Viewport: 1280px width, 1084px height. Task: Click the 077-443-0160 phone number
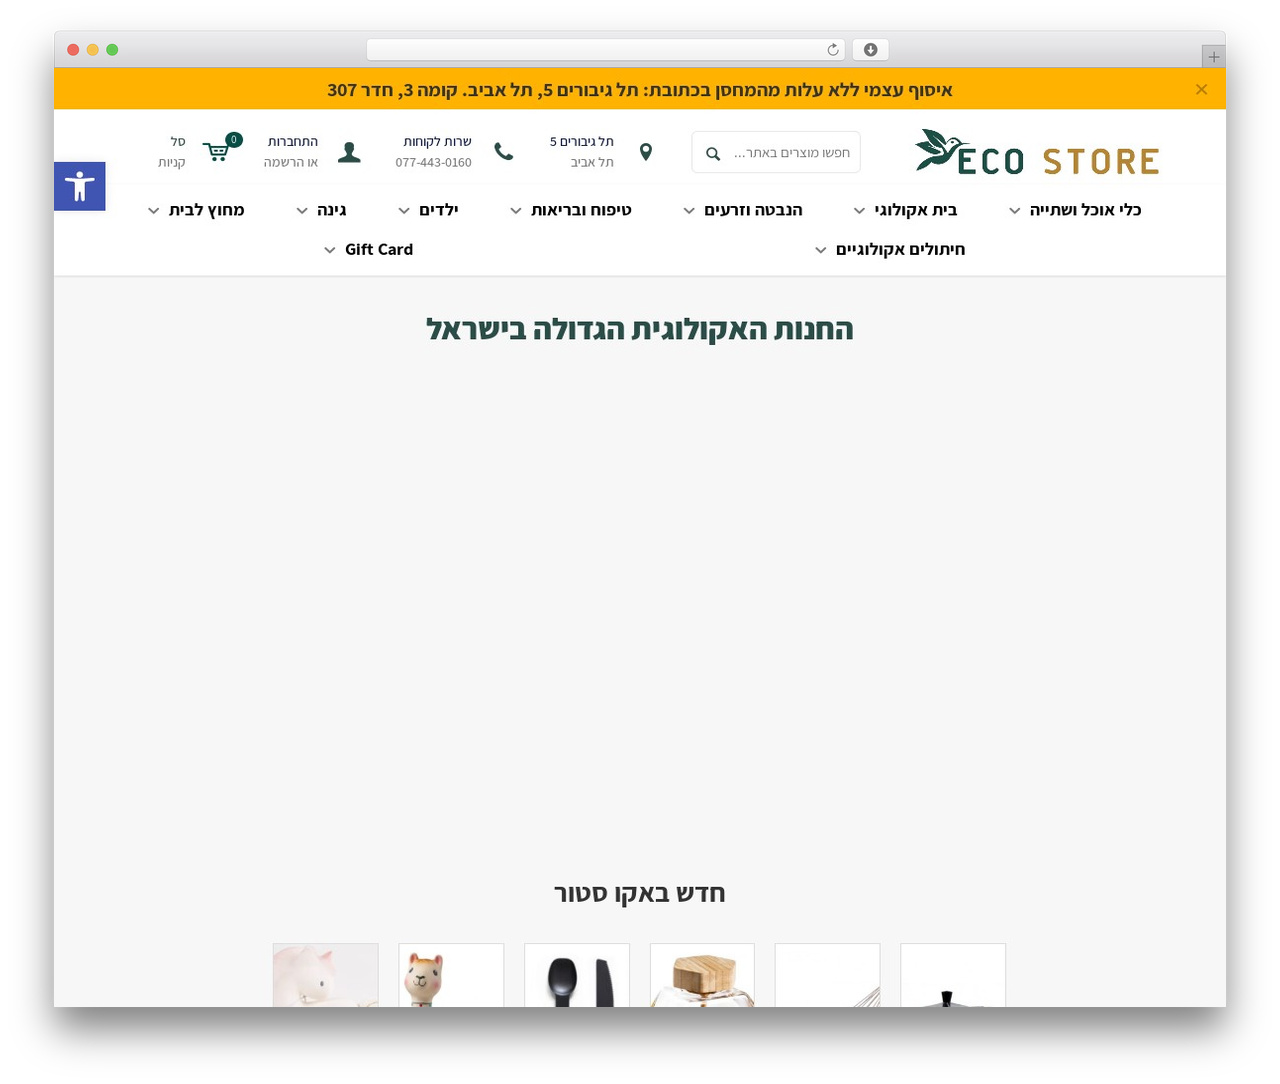pos(433,162)
